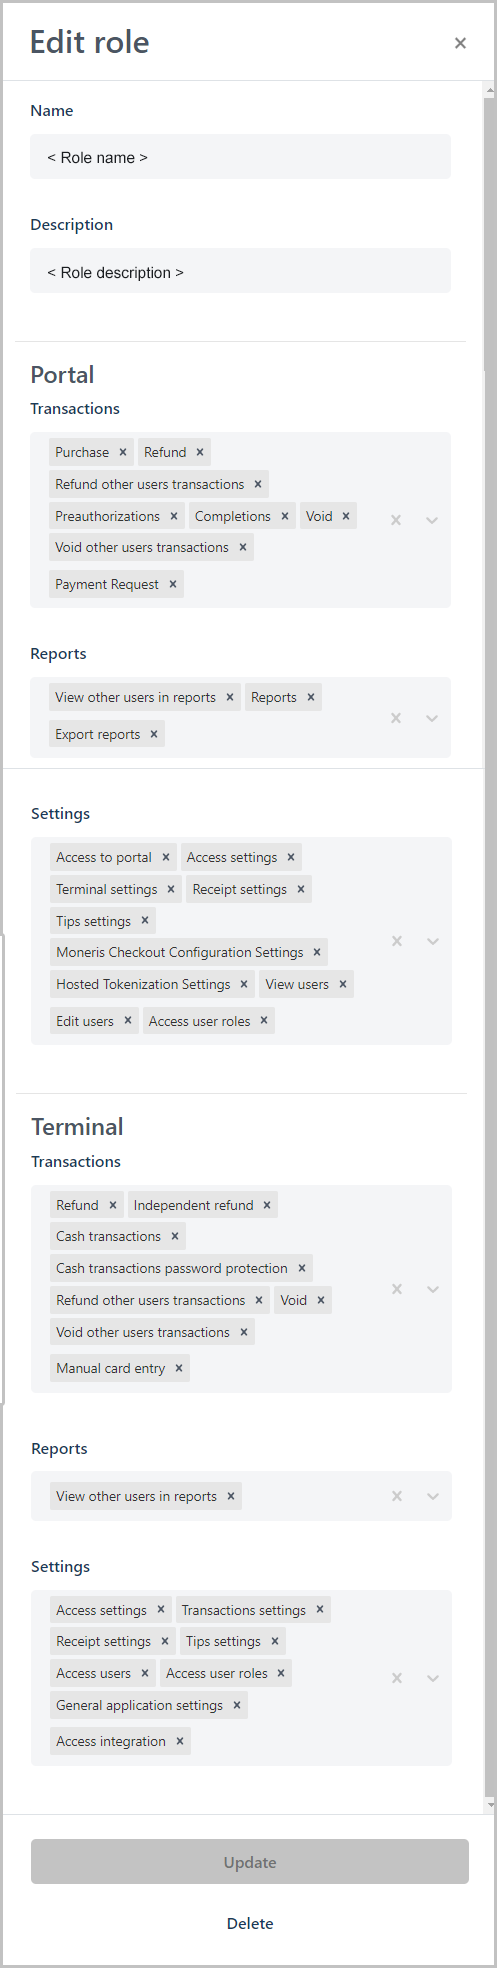Focus the Role description input field
497x1968 pixels.
[x=240, y=271]
